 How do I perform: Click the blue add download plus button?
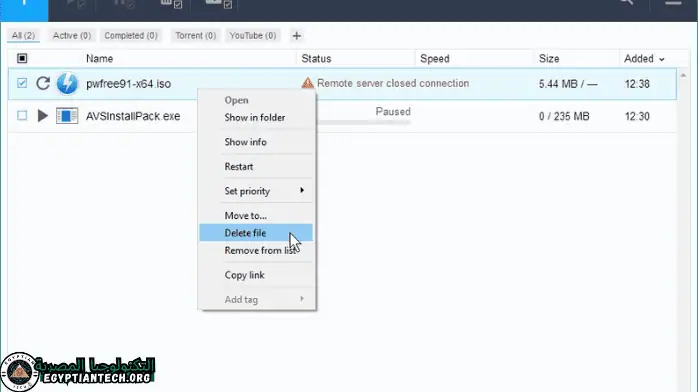pos(24,10)
